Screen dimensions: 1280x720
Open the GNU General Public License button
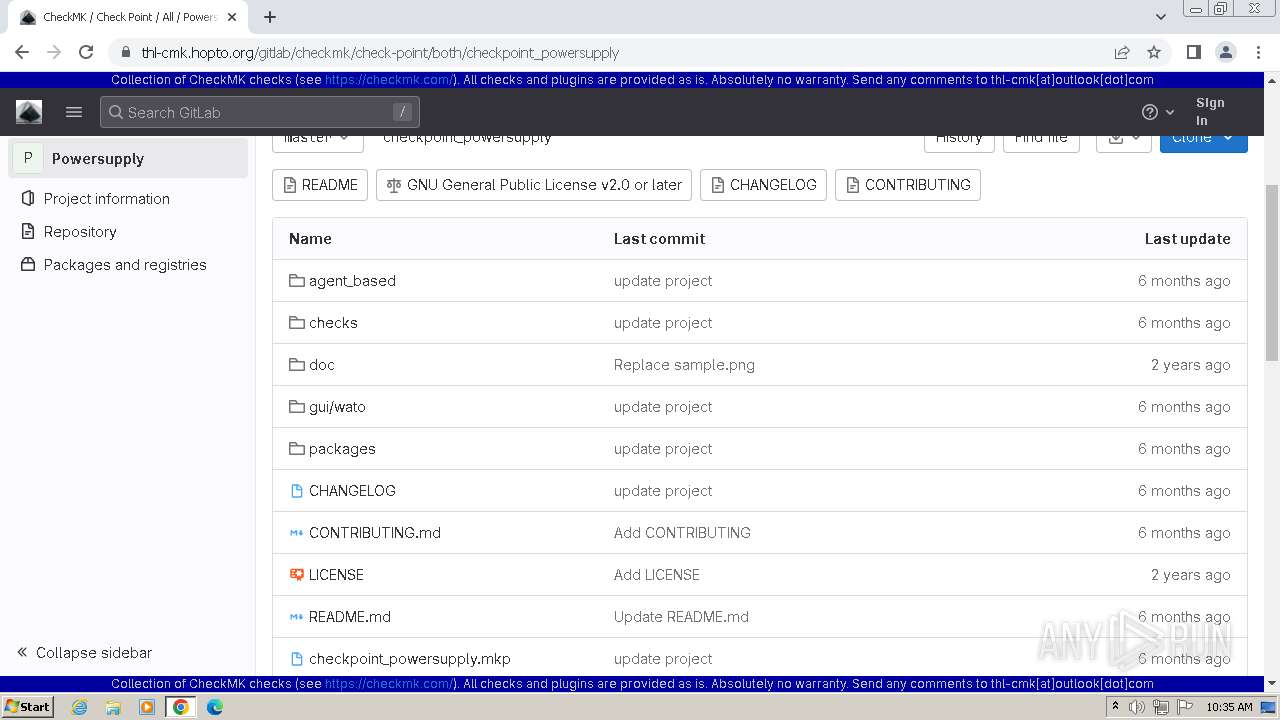click(x=534, y=184)
